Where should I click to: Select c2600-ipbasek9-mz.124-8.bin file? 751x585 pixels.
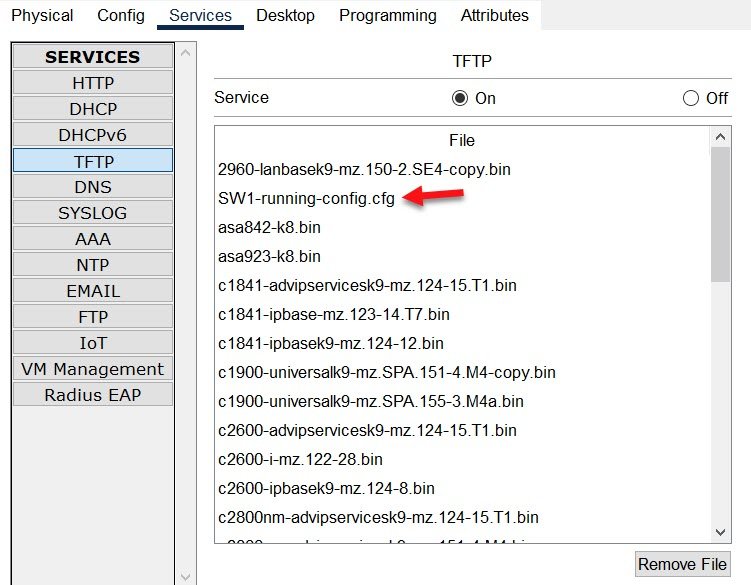326,488
